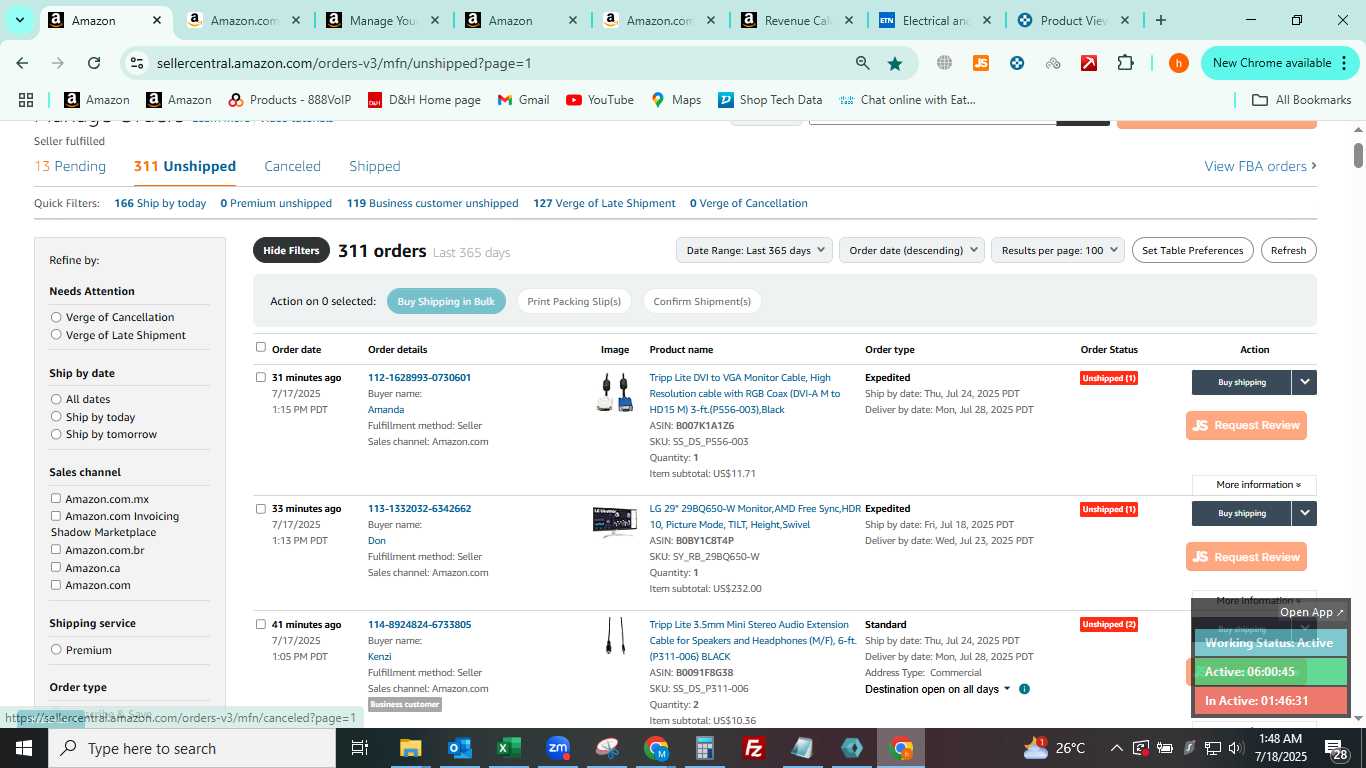
Task: Select the Ship by tomorrow radio button
Action: tap(56, 434)
